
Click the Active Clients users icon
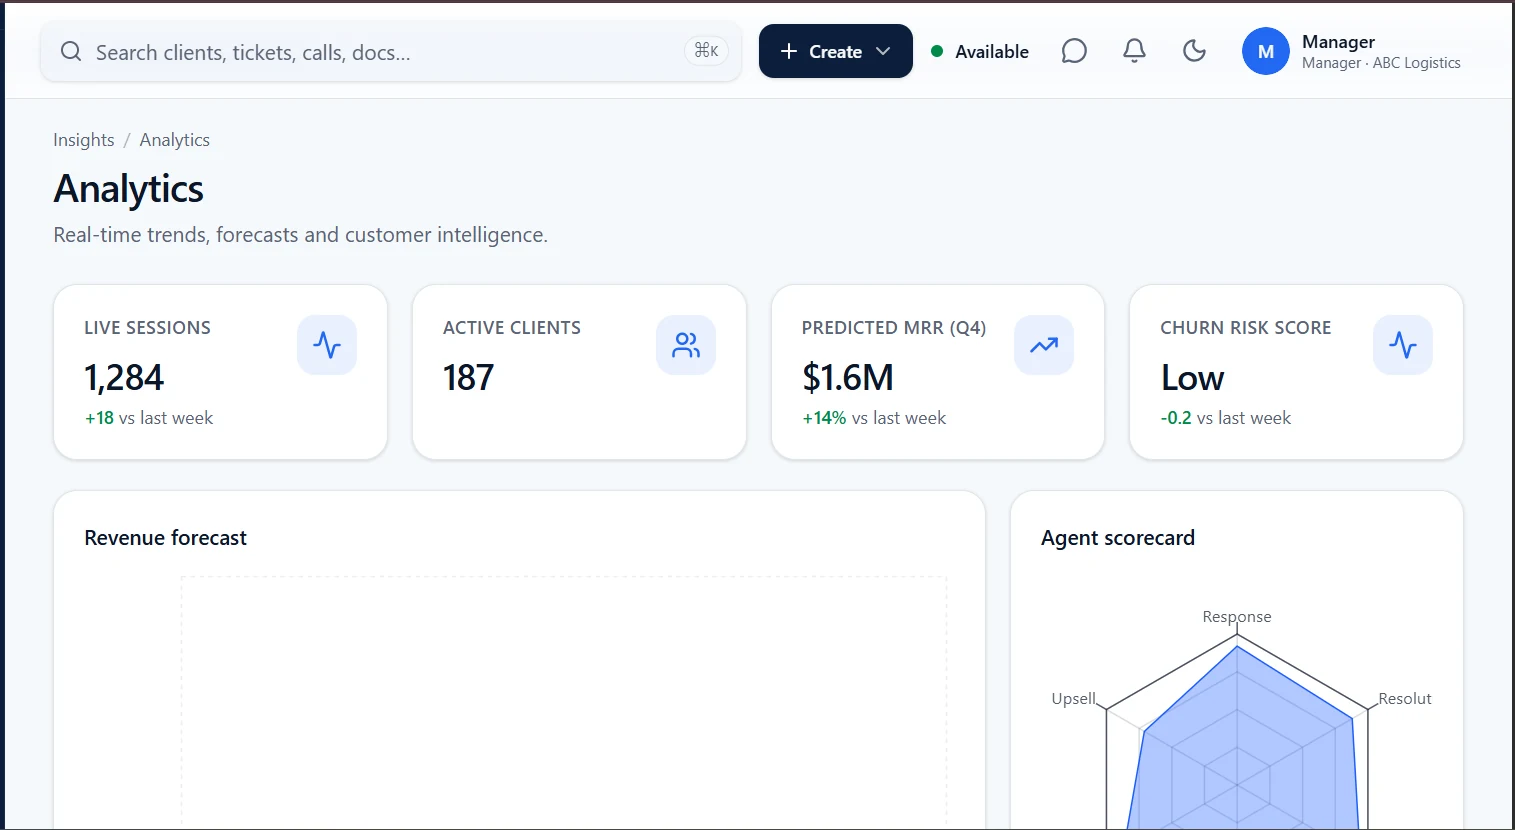pos(686,345)
